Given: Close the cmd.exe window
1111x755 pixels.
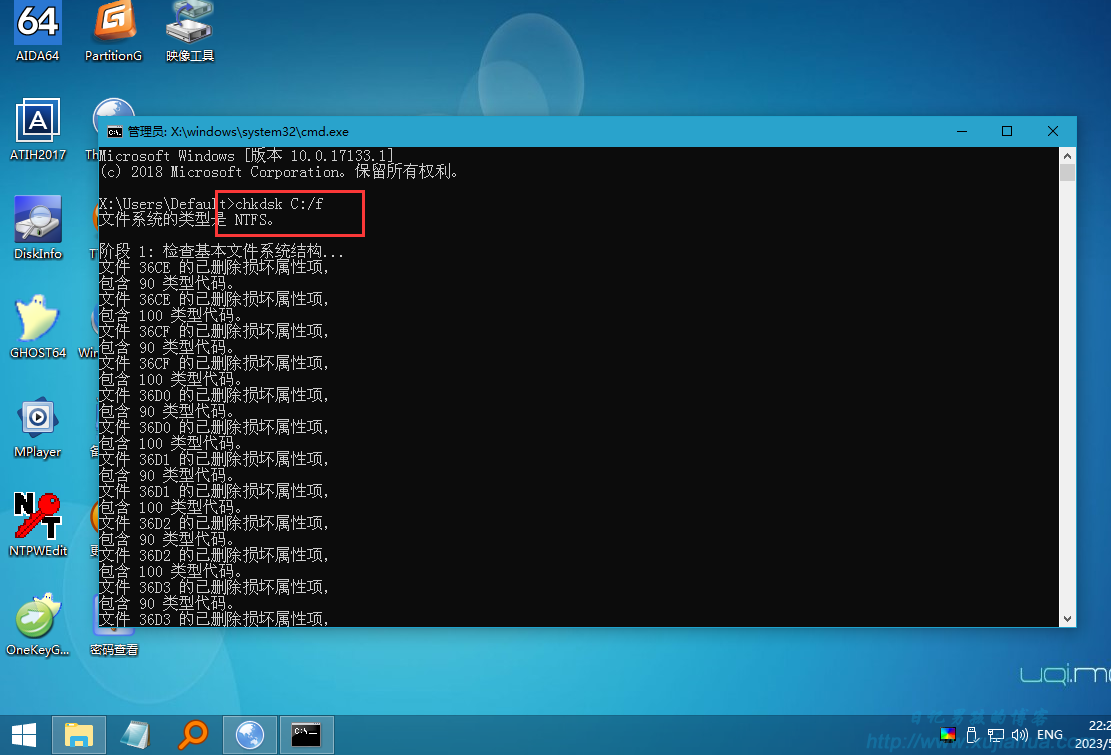Looking at the screenshot, I should coord(1053,132).
